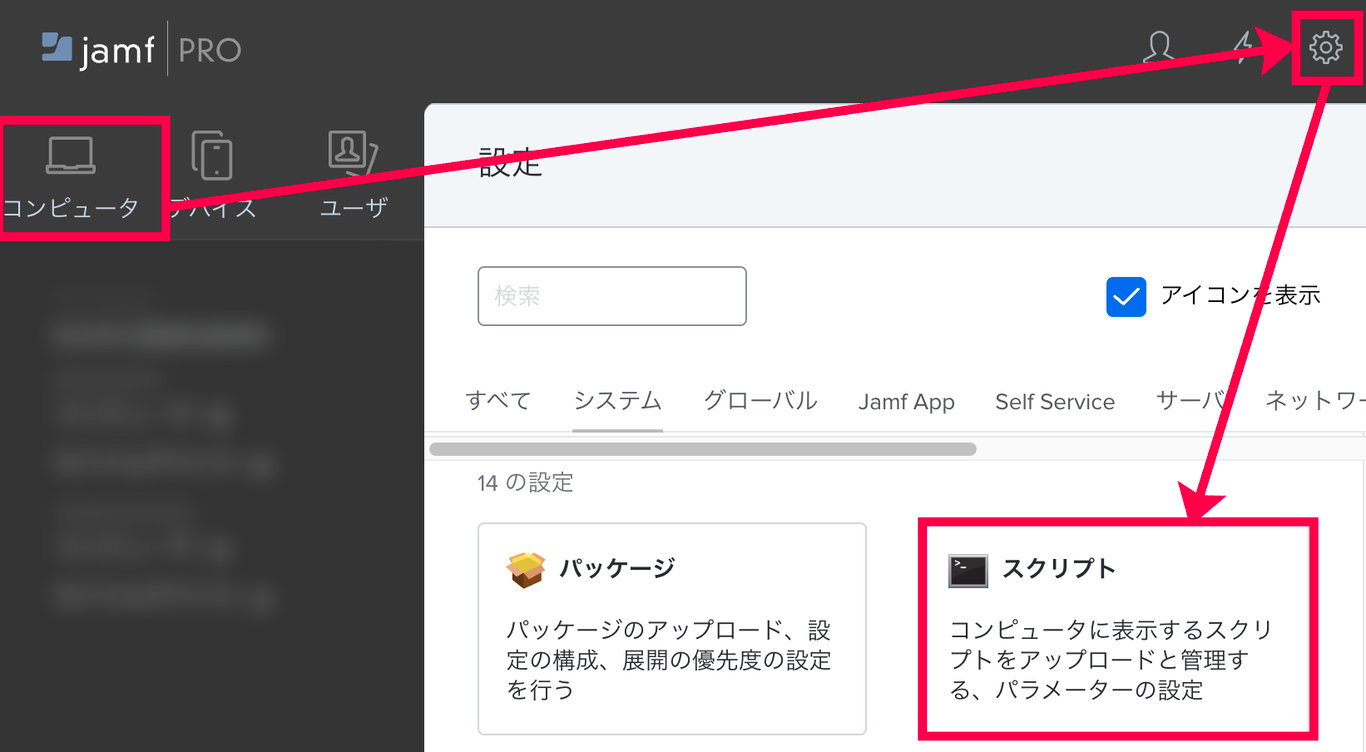Switch to the グローバル tab
Image resolution: width=1366 pixels, height=752 pixels.
click(x=760, y=401)
